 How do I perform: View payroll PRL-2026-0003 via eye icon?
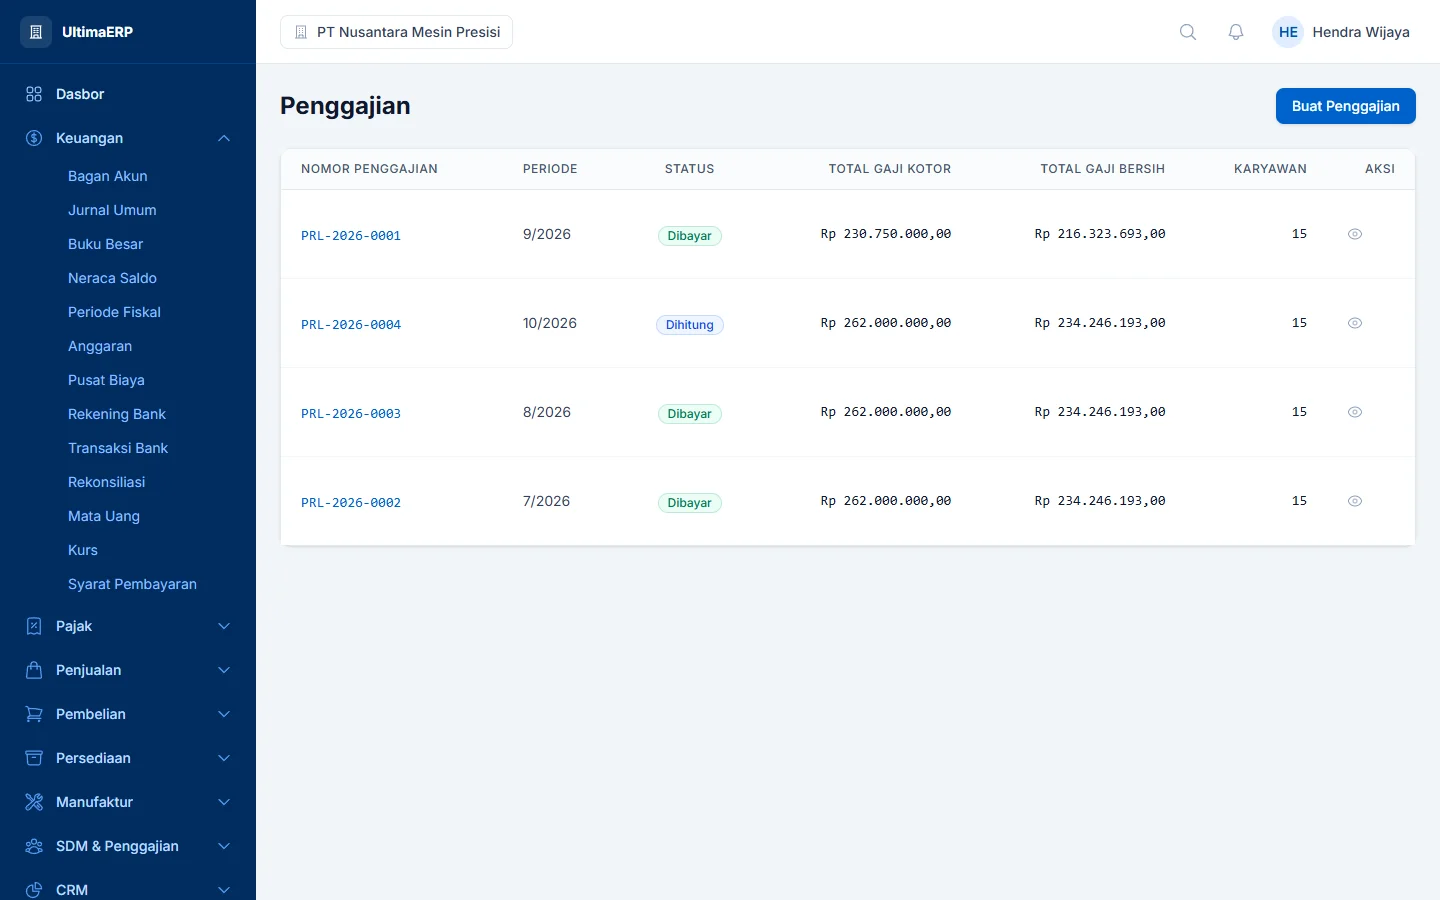coord(1355,412)
